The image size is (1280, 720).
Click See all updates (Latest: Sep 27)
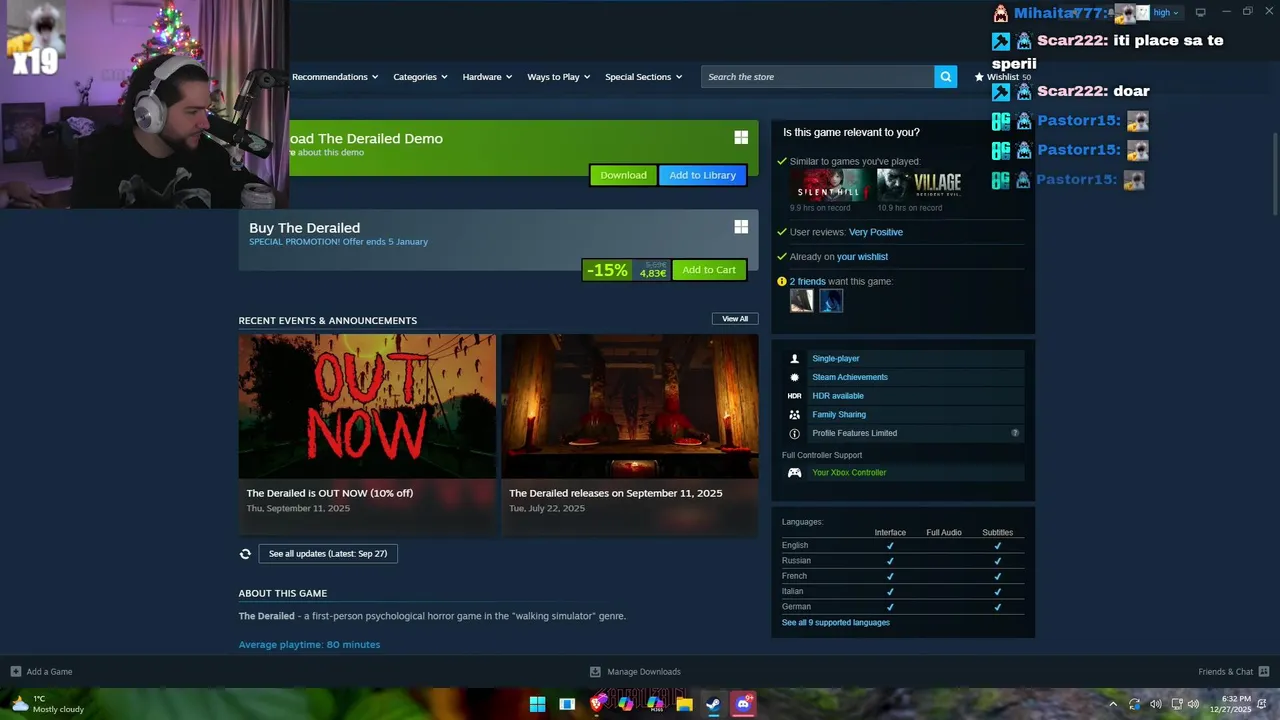[328, 554]
